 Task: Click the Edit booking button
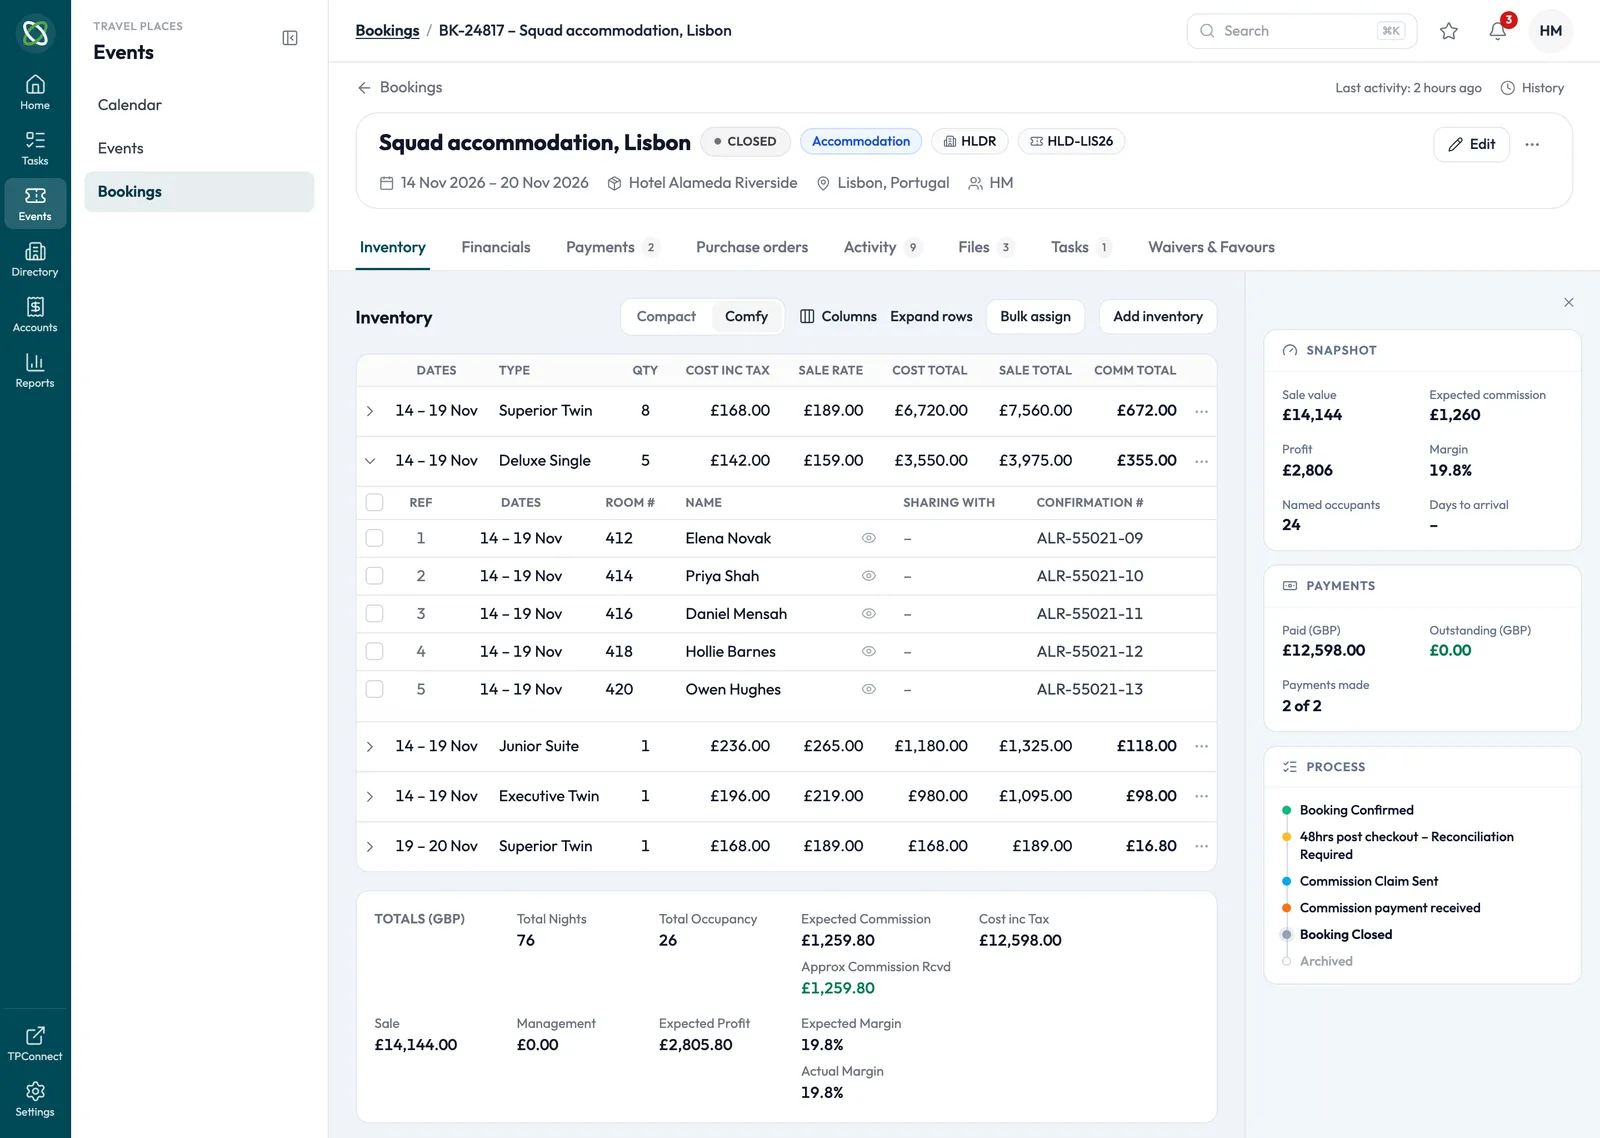pyautogui.click(x=1471, y=145)
